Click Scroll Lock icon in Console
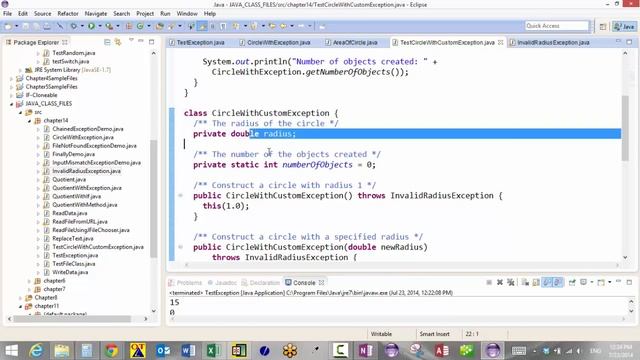Screen dimensions: 640x360 pyautogui.click(x=536, y=282)
